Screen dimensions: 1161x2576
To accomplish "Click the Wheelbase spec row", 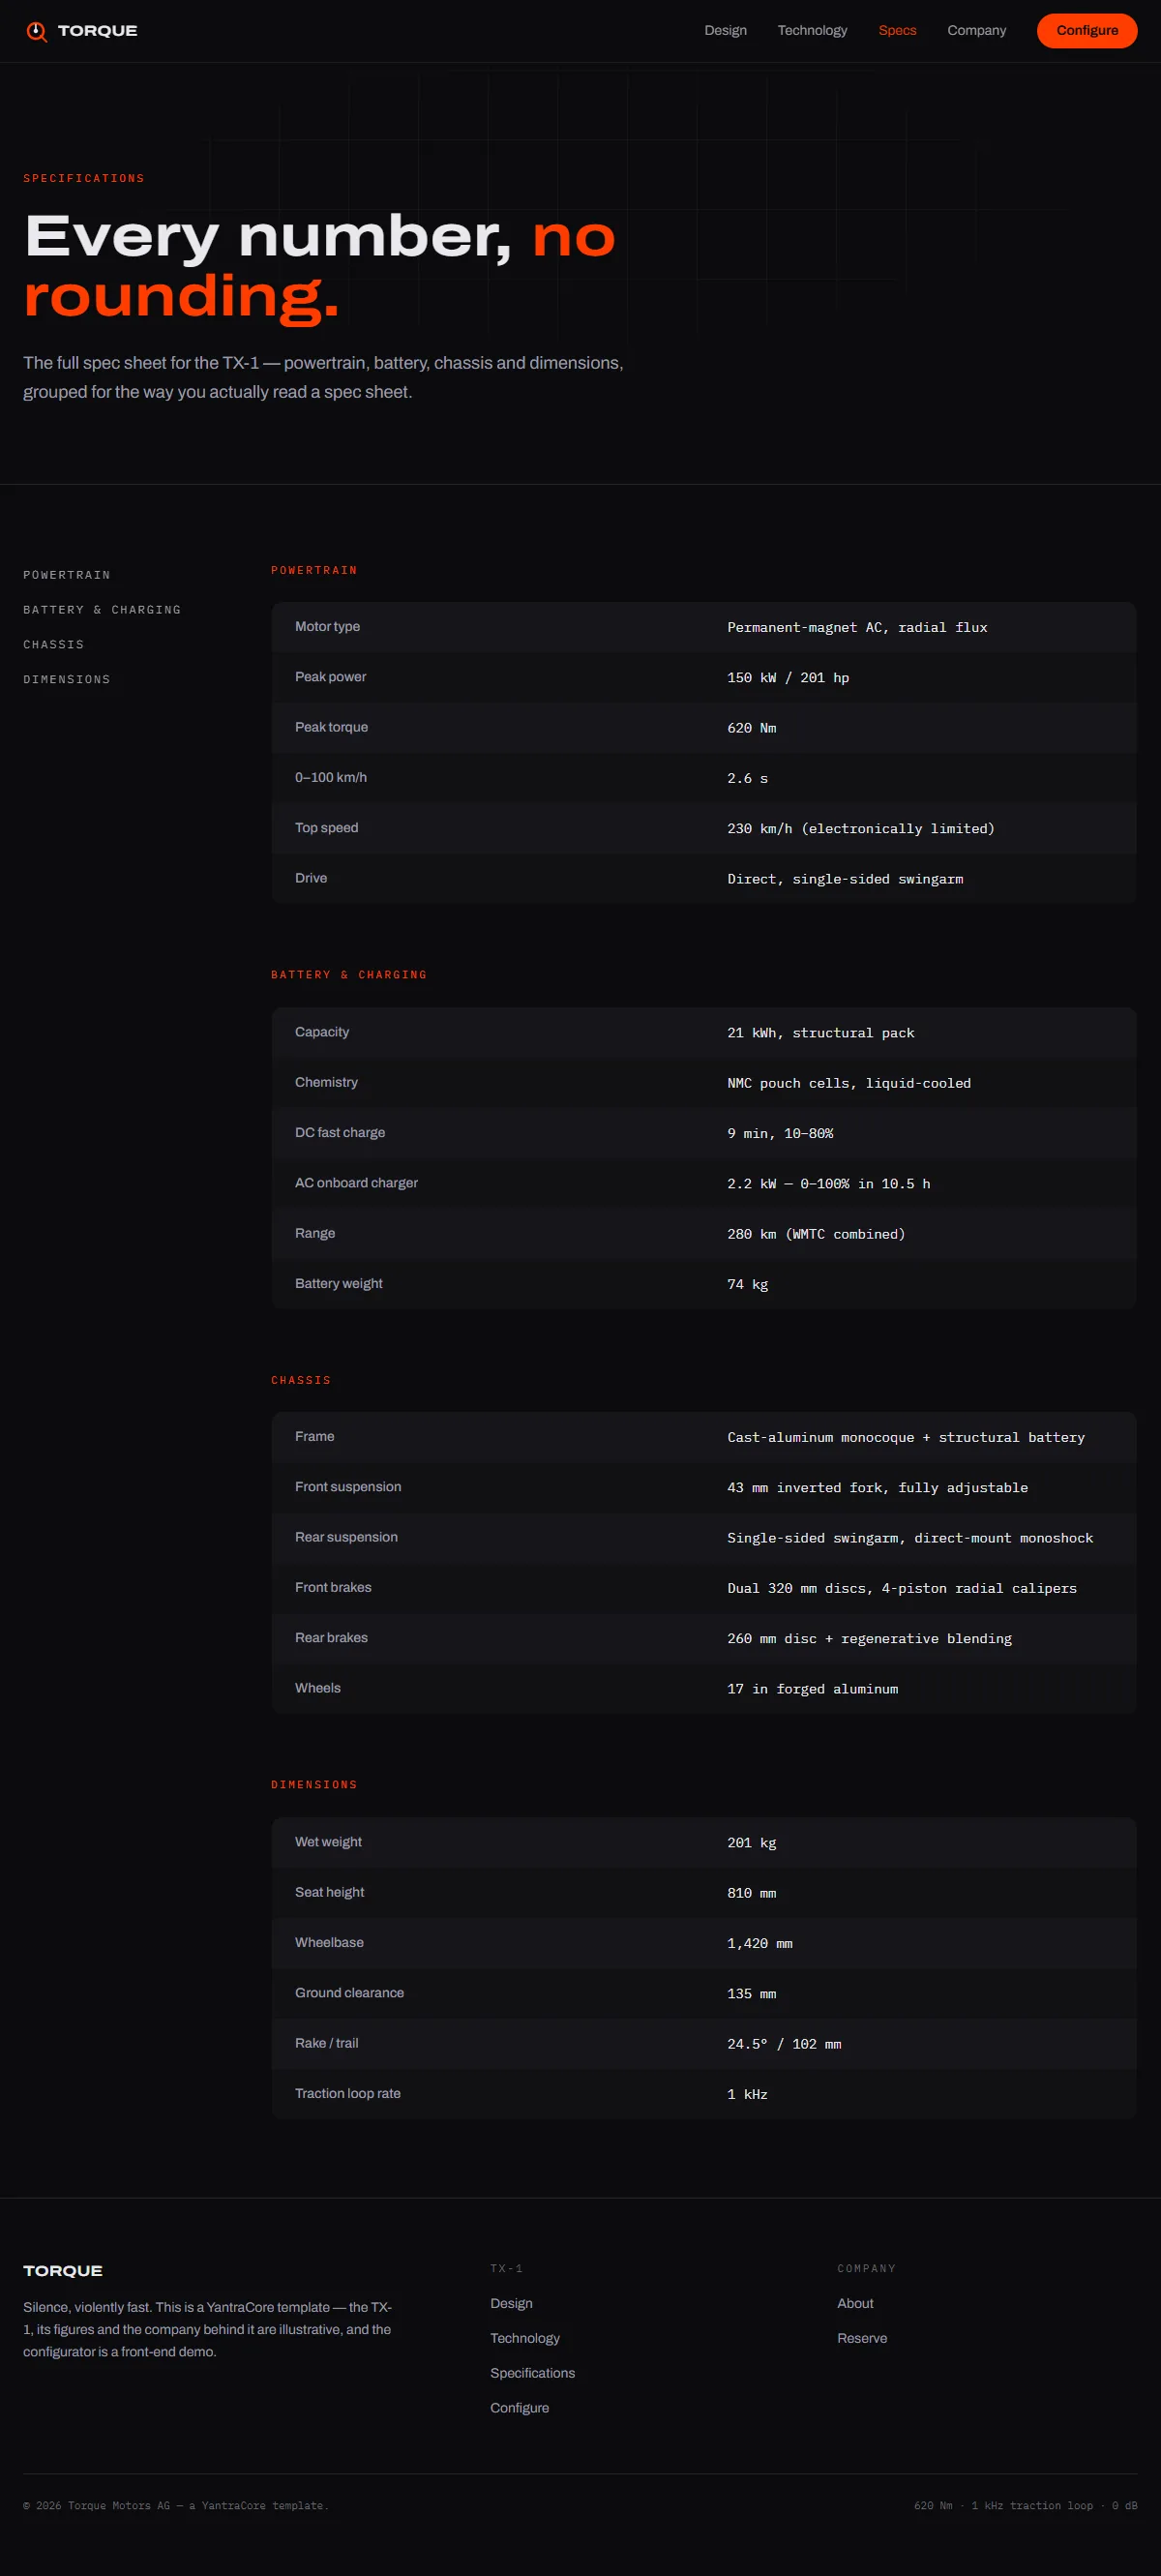I will coord(703,1943).
